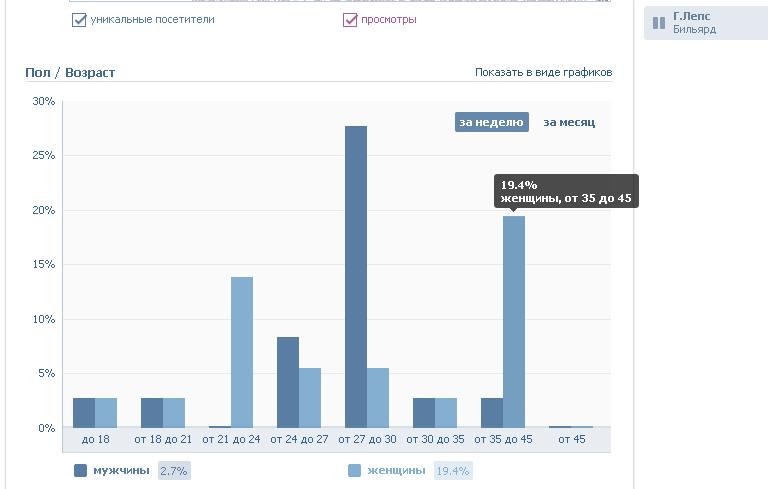Click the 'женщины' legend label
Image resolution: width=768 pixels, height=489 pixels.
tap(396, 470)
